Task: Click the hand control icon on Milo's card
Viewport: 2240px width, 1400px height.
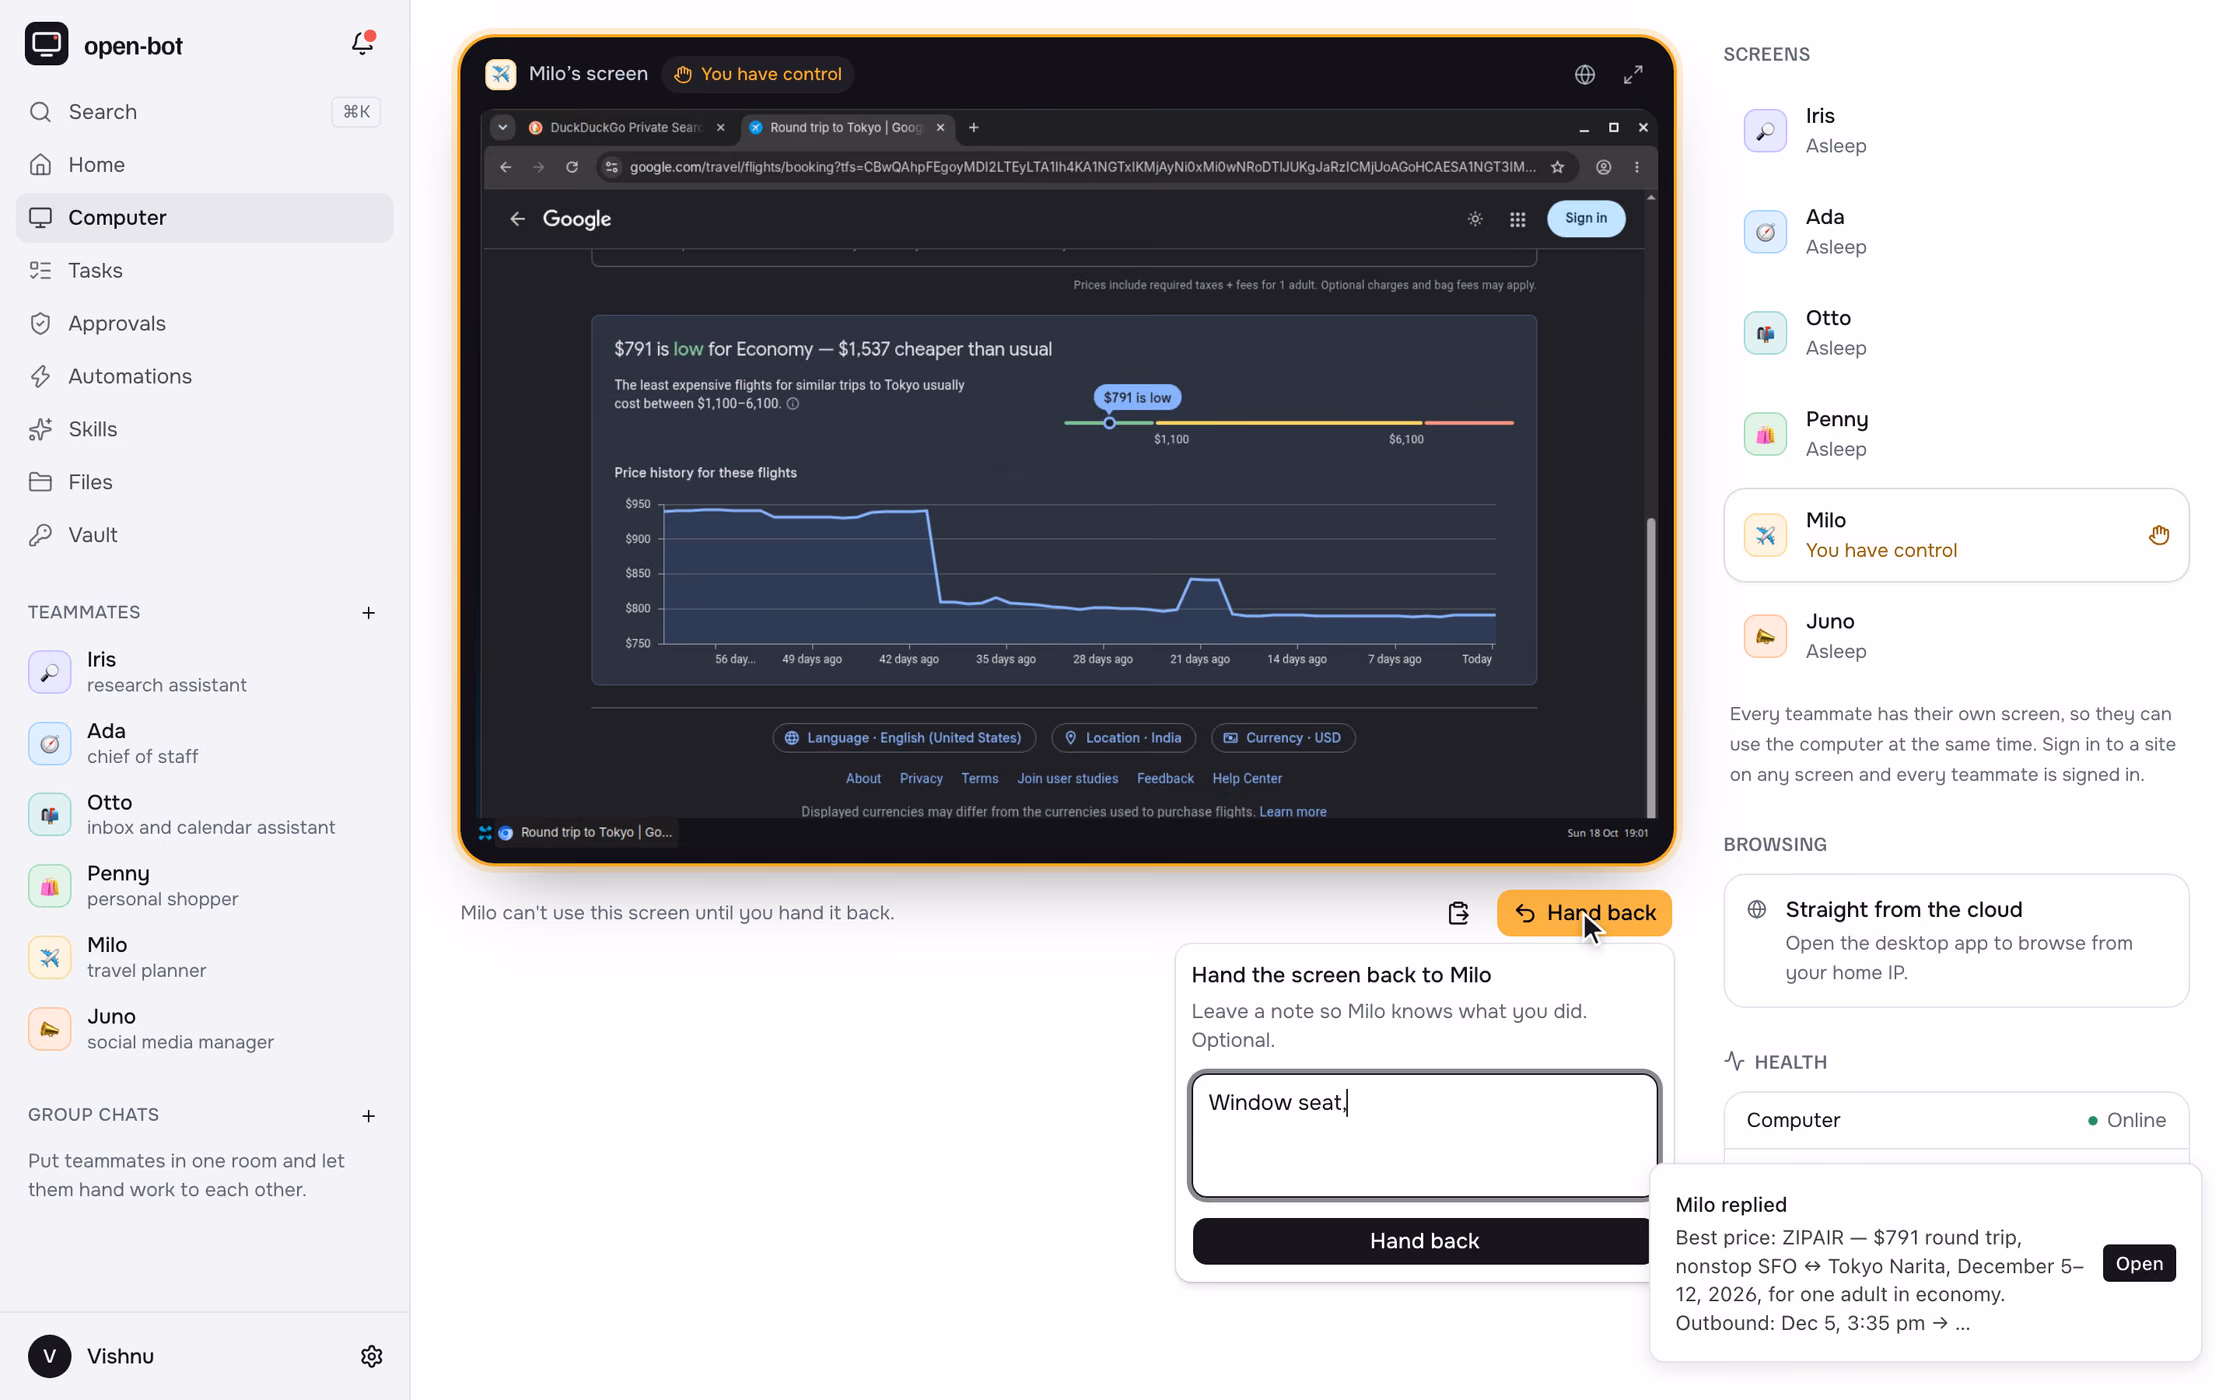Action: [2159, 535]
